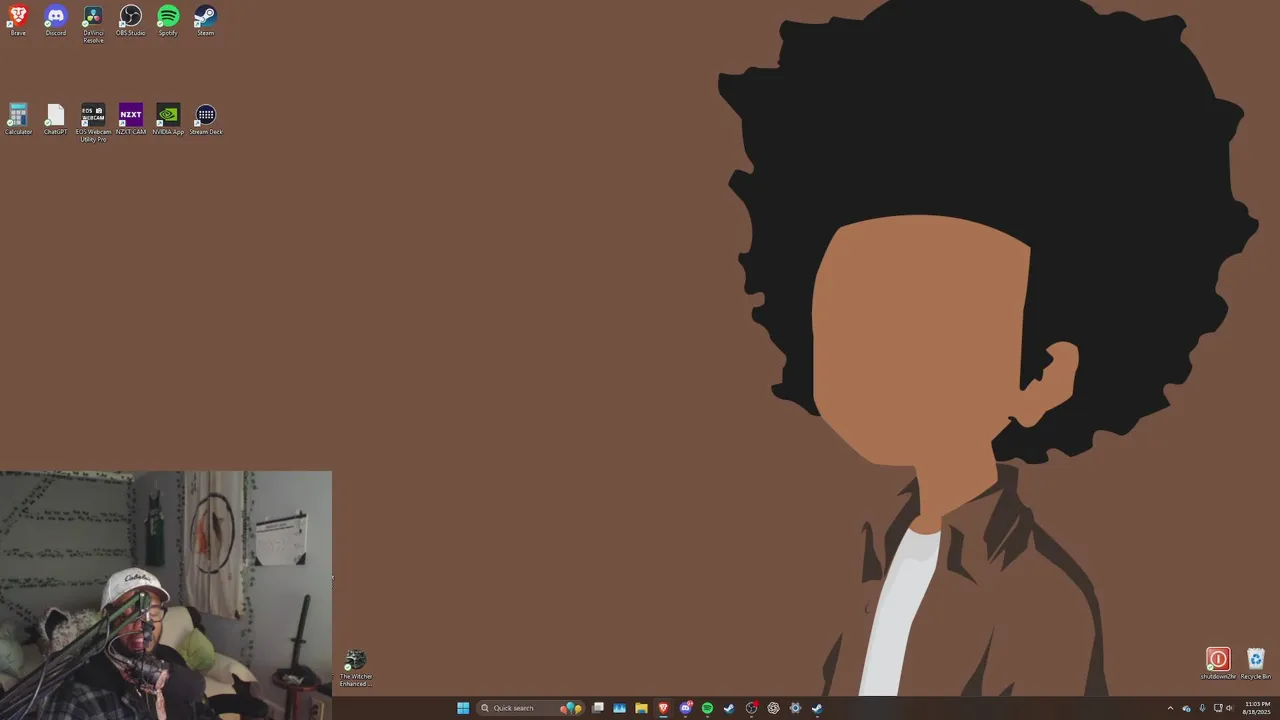This screenshot has height=720, width=1280.
Task: Select the EOS Webcam Utility Pro icon
Action: (x=93, y=123)
